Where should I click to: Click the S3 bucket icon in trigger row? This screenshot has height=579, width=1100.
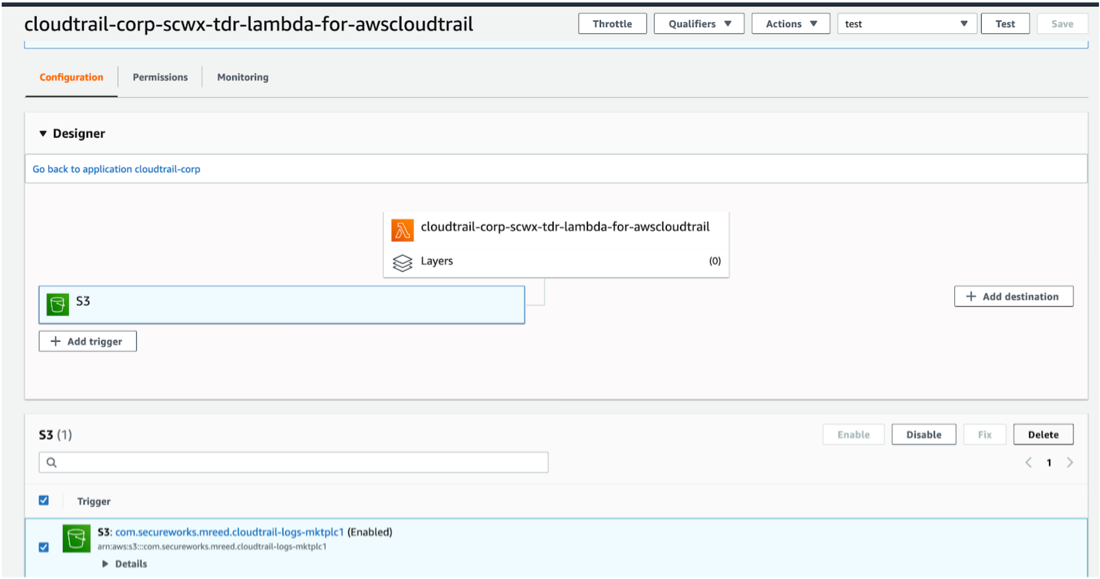76,539
